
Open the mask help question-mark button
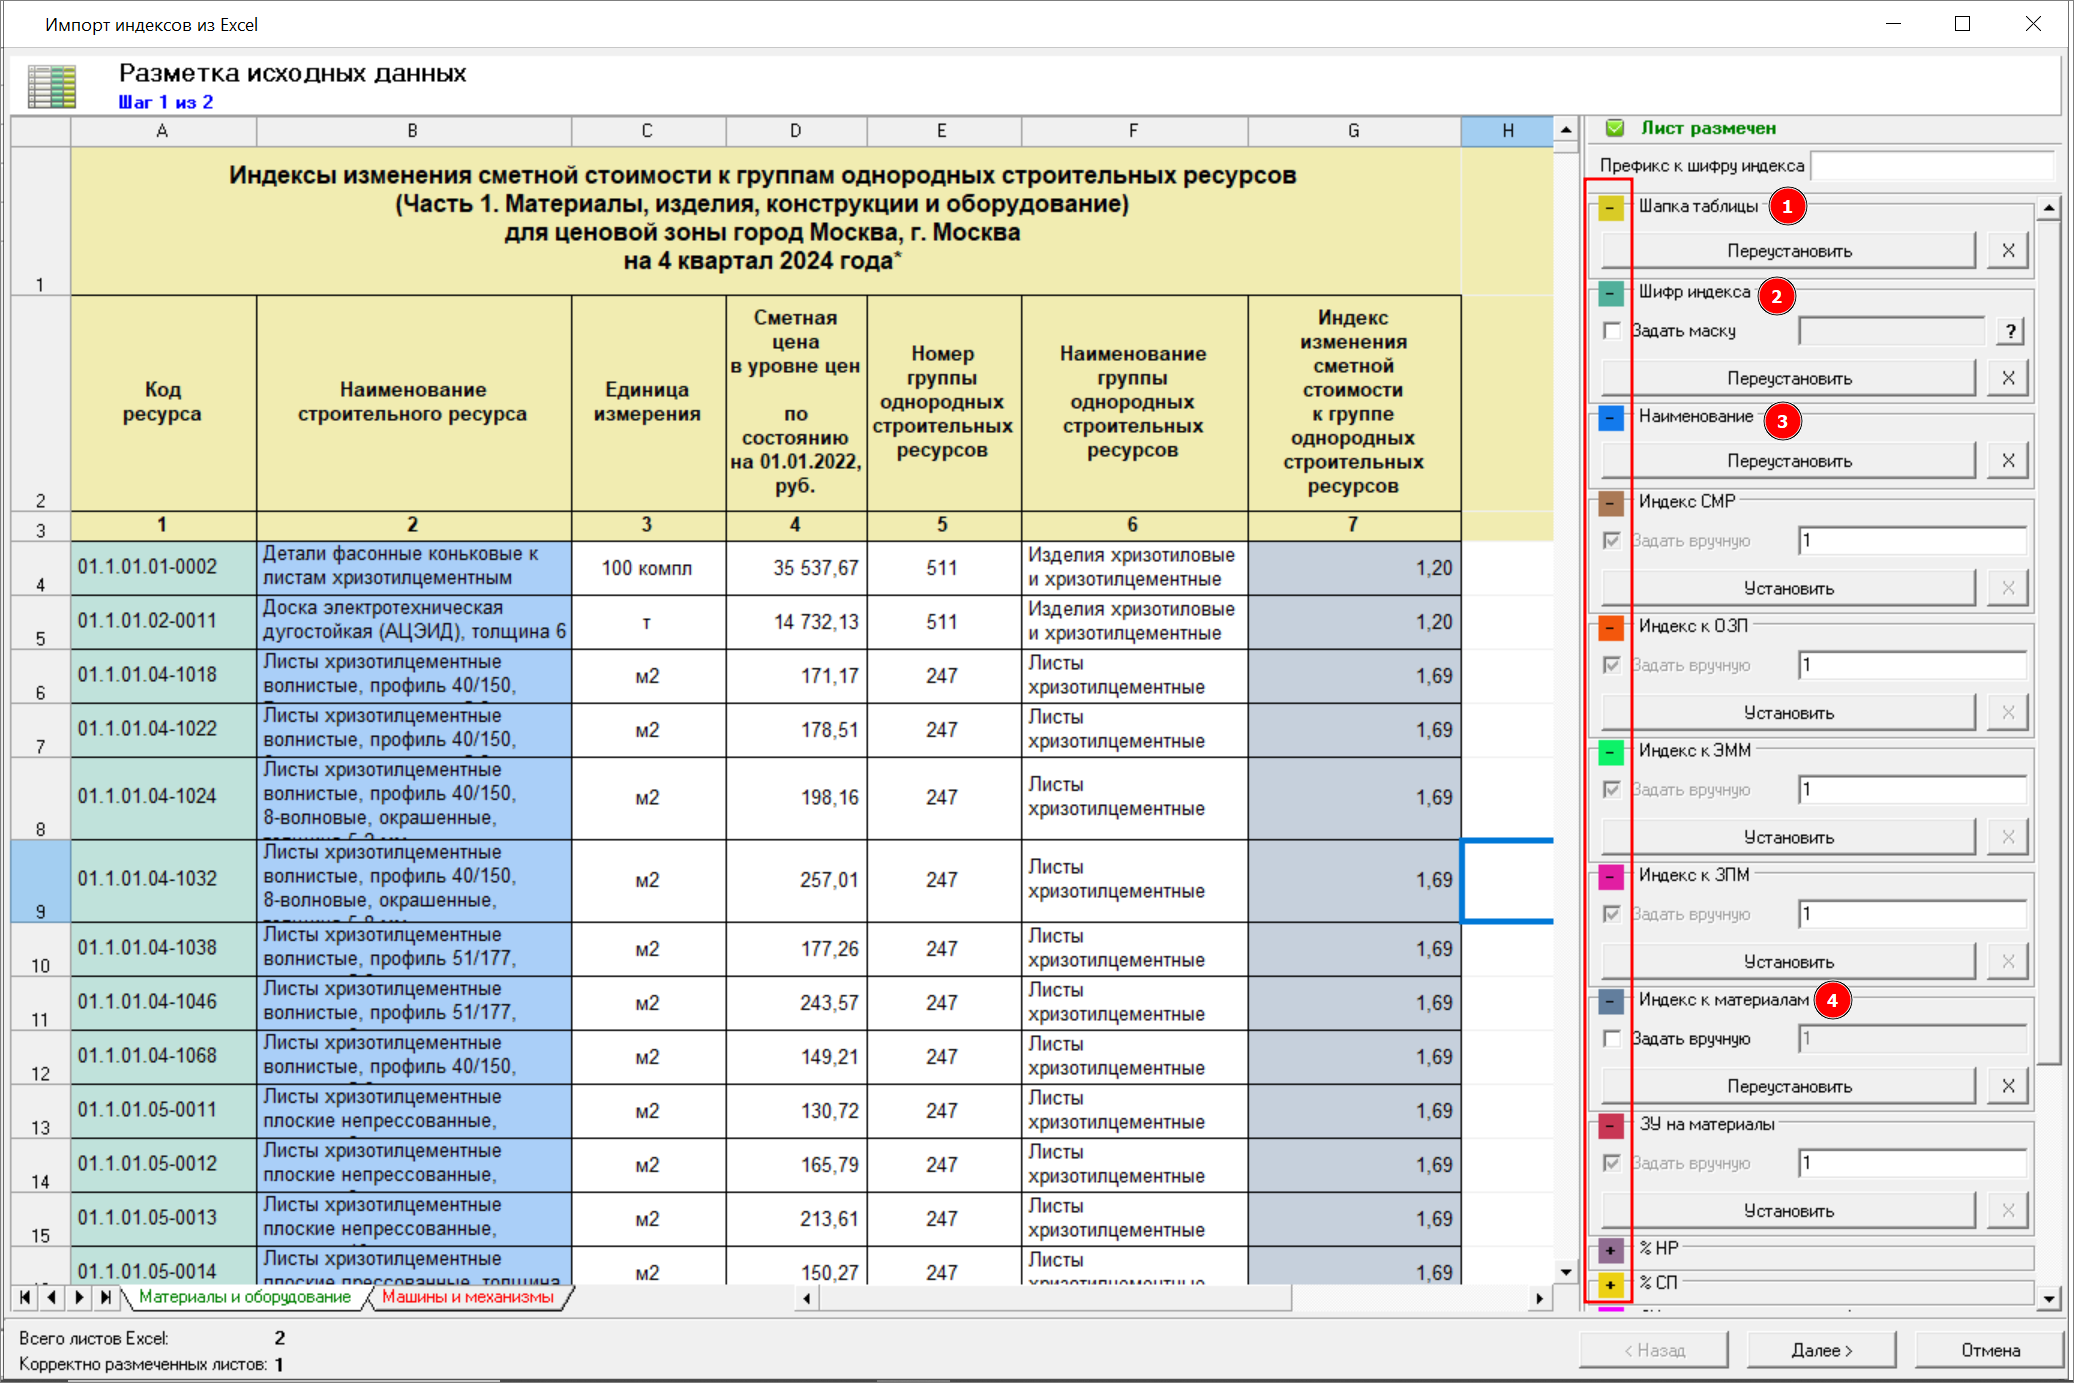coord(2010,331)
